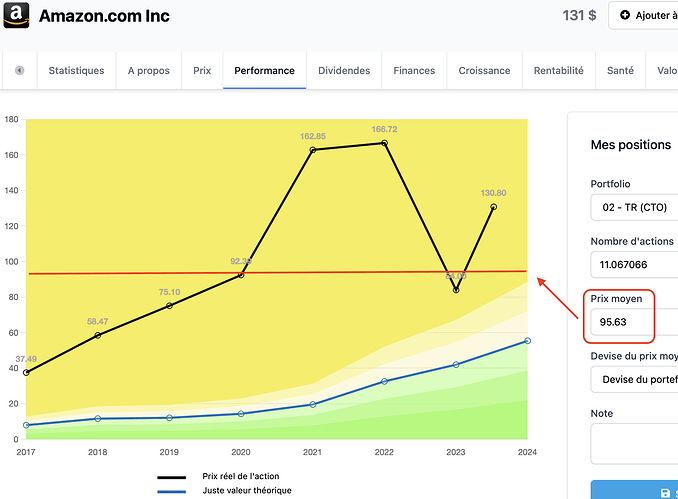
Task: Click the 2019 price point 75.10
Action: [170, 306]
